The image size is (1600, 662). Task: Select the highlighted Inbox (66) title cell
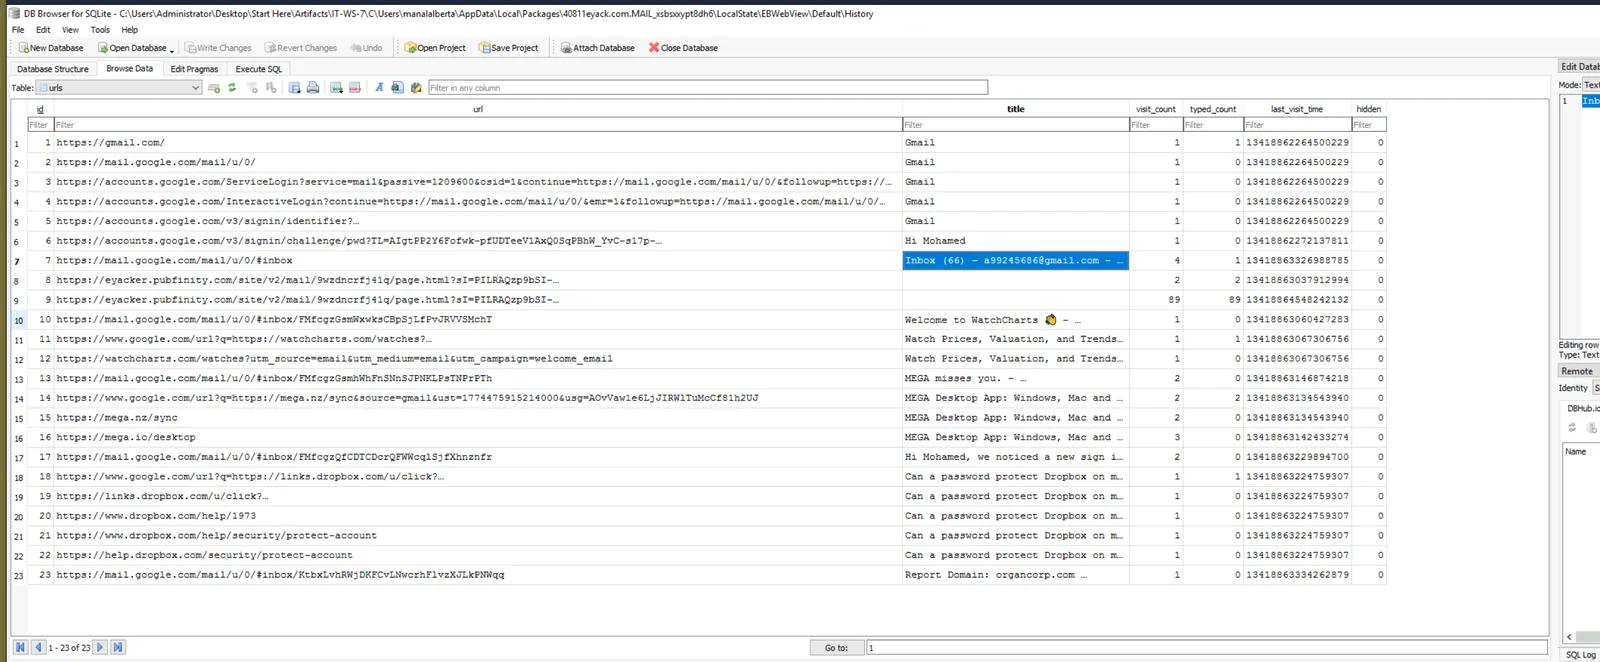[1016, 261]
